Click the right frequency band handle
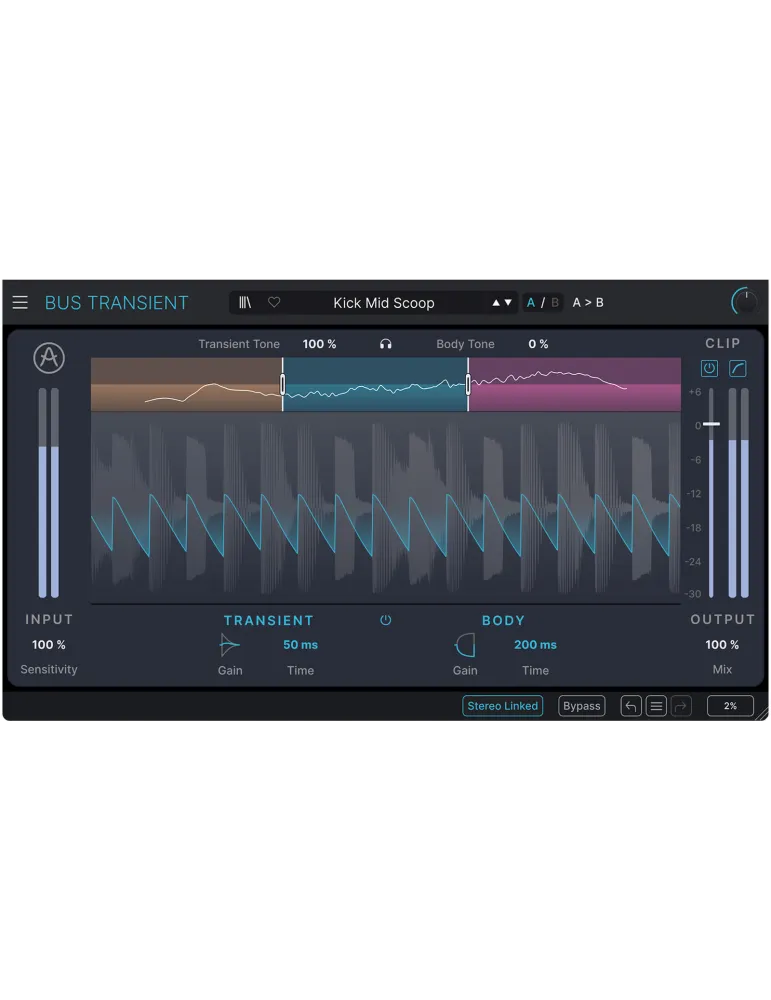771x1000 pixels. 468,384
